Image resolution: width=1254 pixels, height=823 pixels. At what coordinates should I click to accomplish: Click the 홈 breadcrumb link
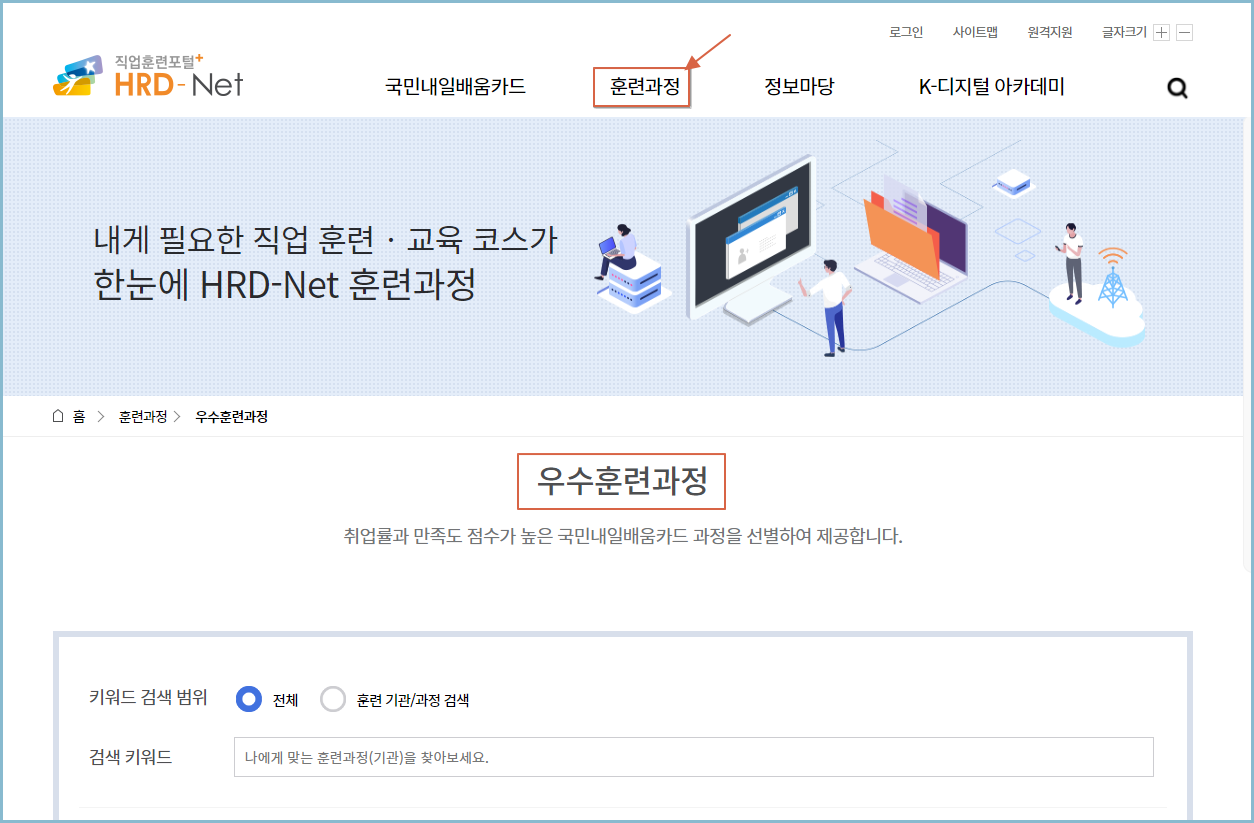point(79,419)
